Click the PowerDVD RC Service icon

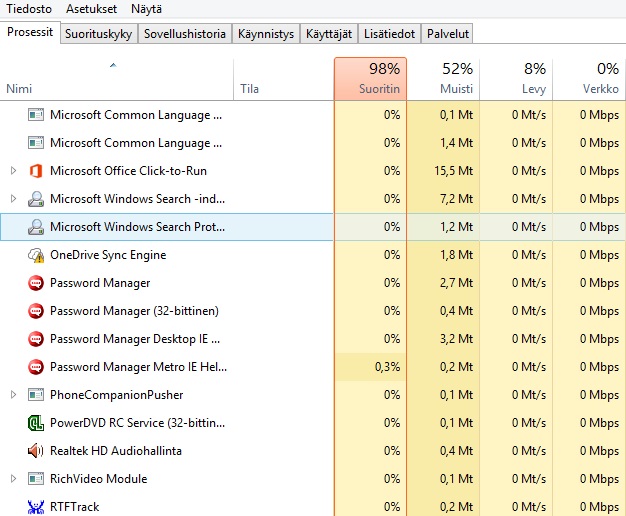coord(36,423)
